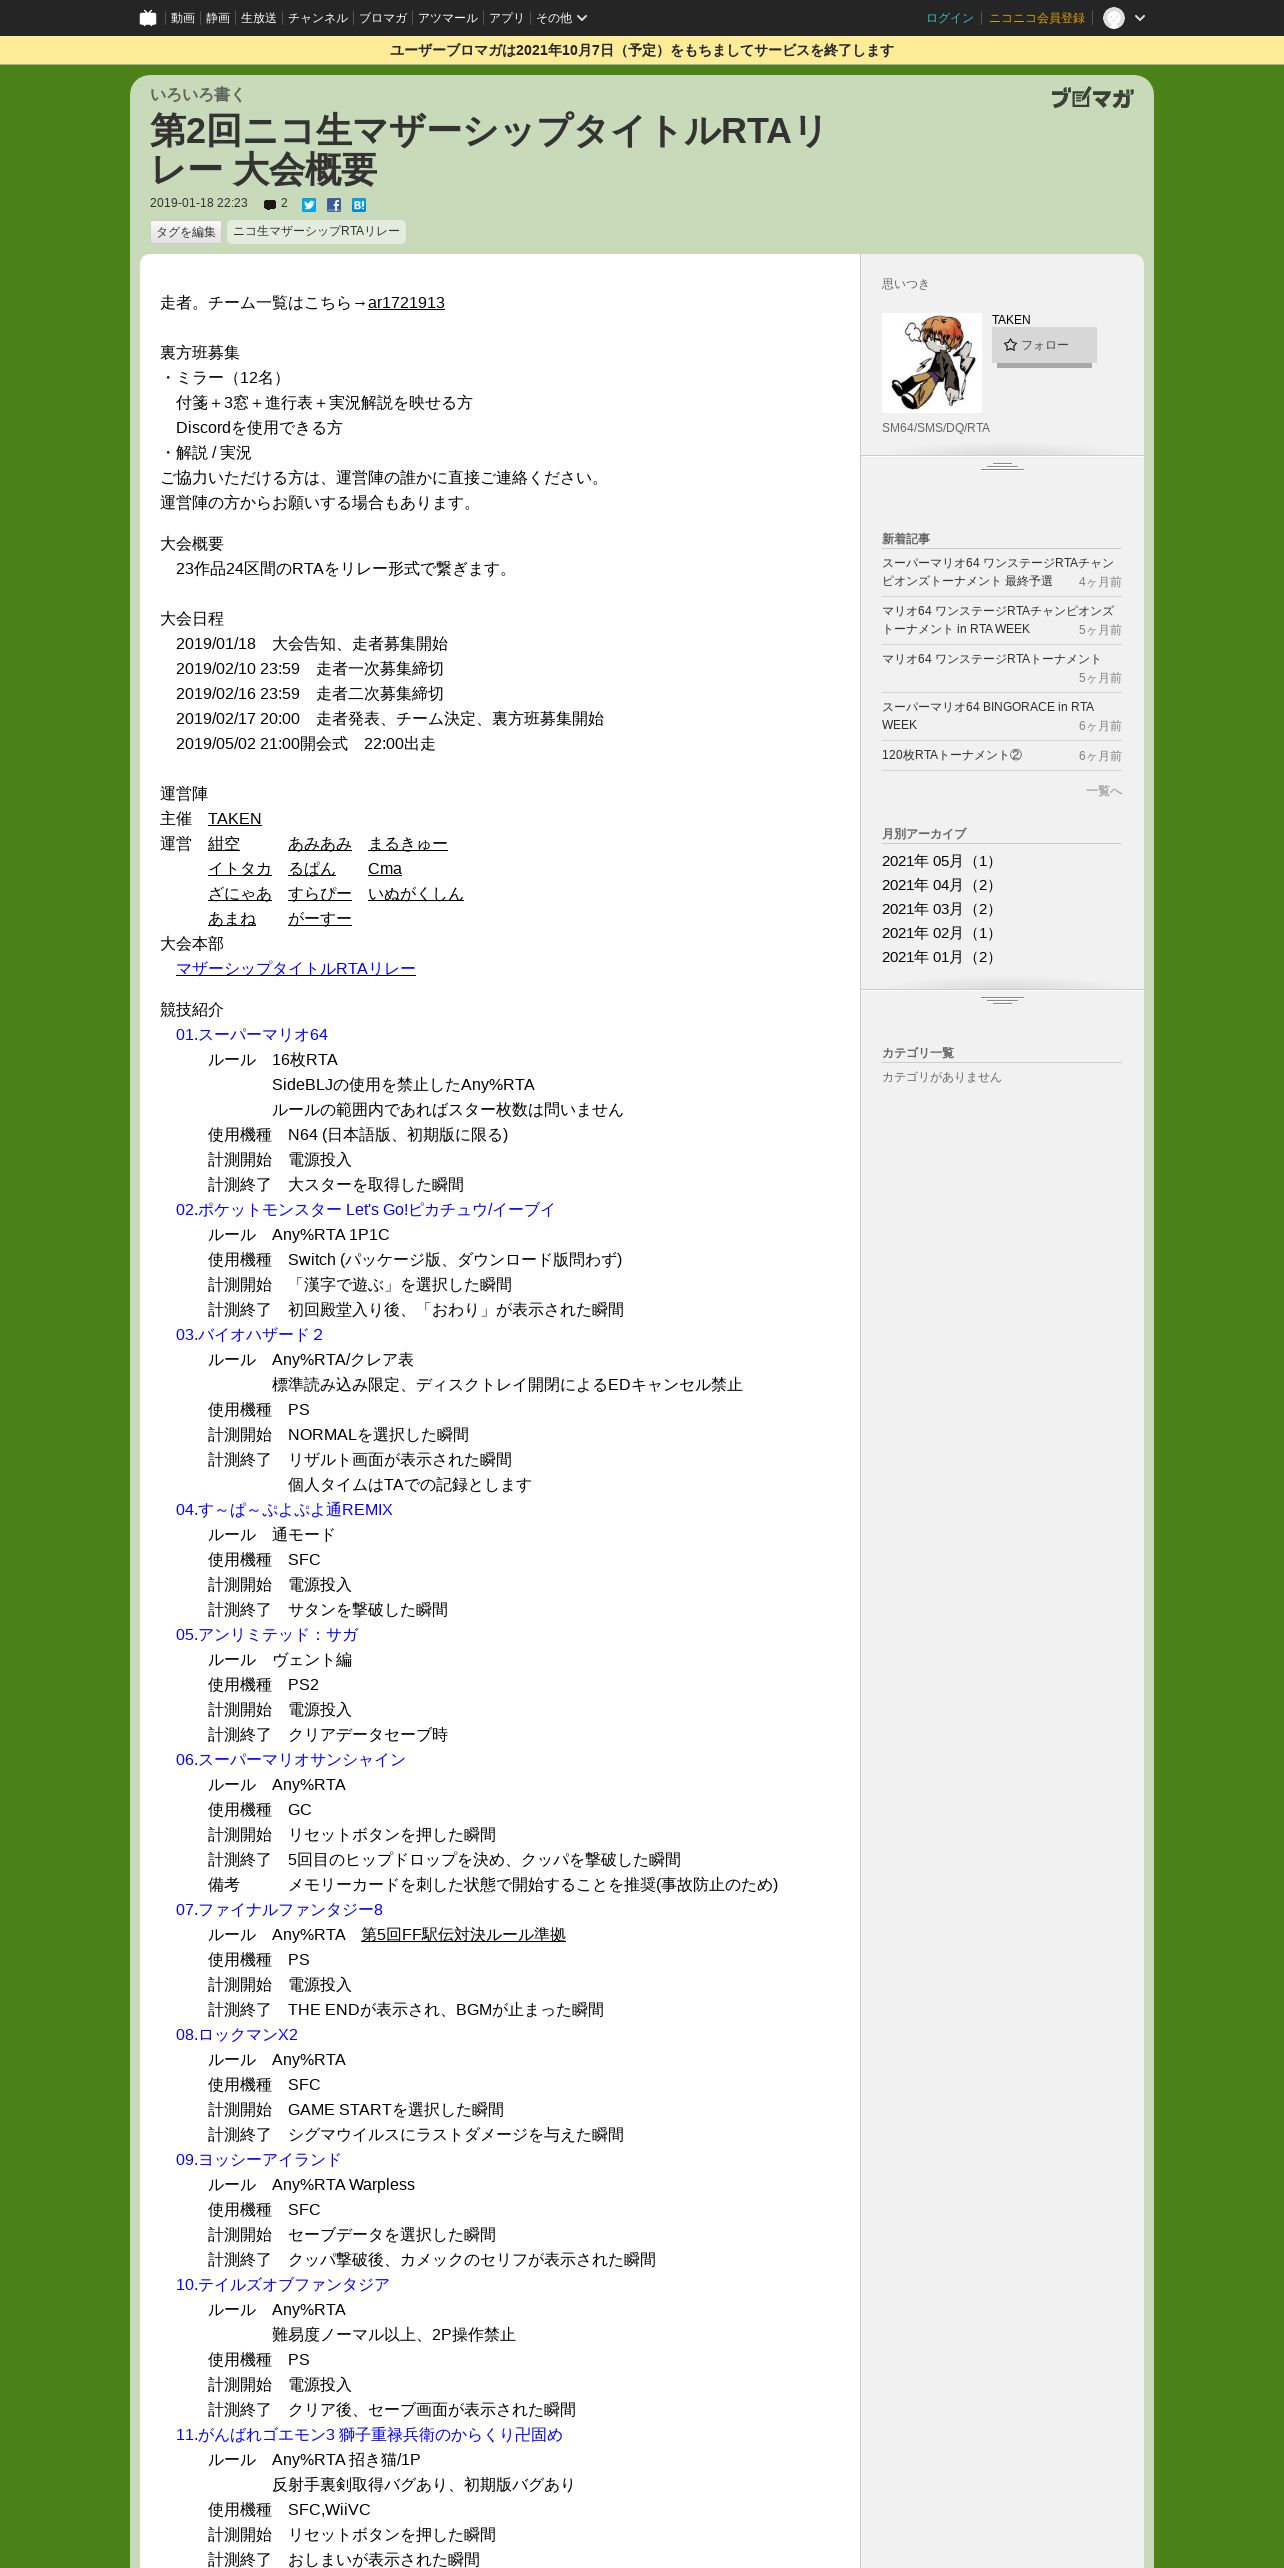Open 04.す～ぱ～ぷよぷよ通REMIX link
Screen dimensions: 1284x2568
click(x=284, y=1510)
